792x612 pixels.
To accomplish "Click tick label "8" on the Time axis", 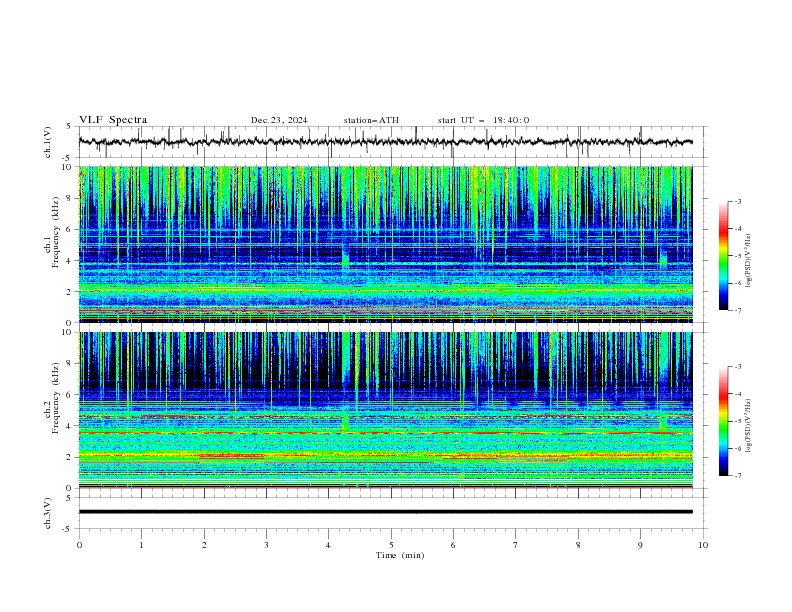I will tap(578, 545).
